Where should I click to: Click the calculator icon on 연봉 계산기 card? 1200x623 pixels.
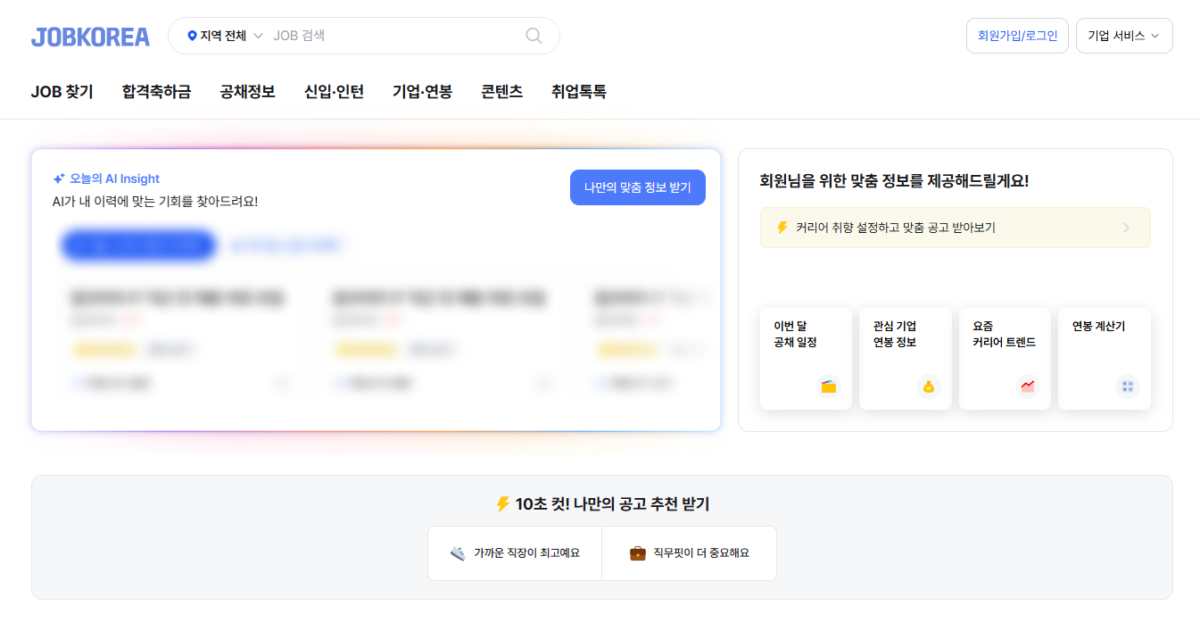[1129, 384]
